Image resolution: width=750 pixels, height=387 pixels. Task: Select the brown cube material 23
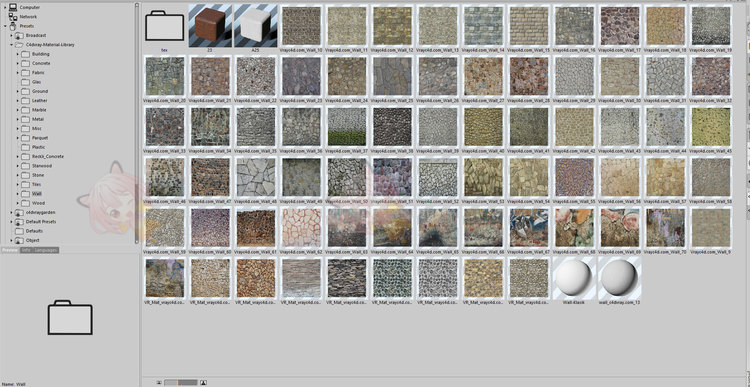coord(210,25)
